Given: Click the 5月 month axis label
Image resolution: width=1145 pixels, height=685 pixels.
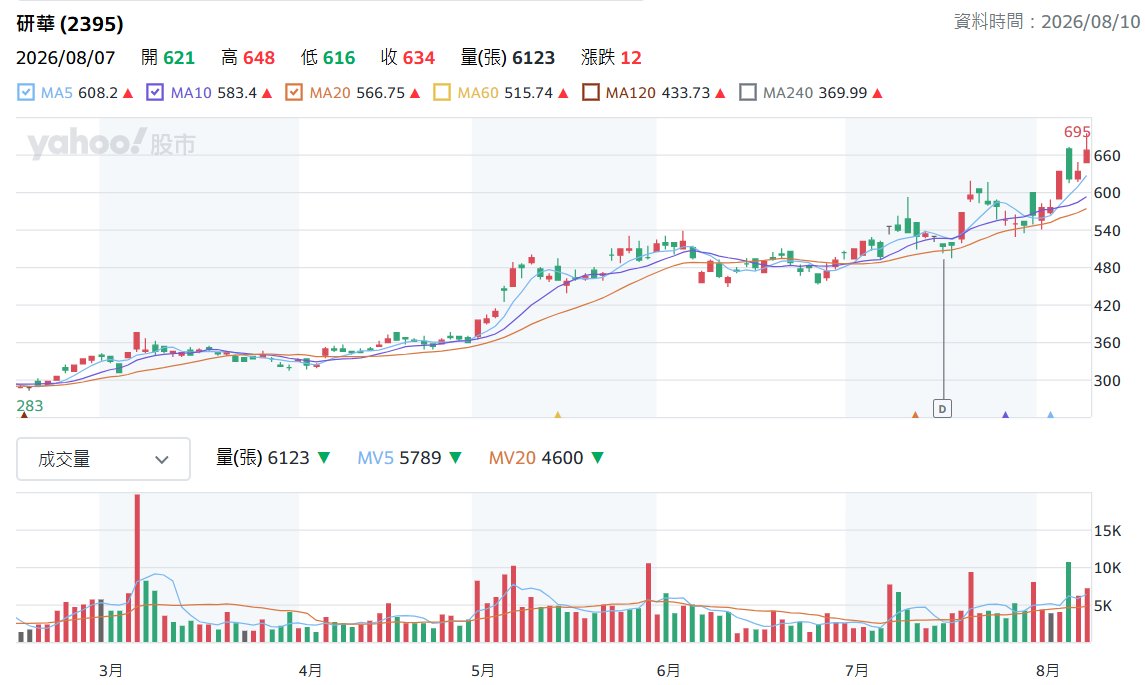Looking at the screenshot, I should click(x=483, y=670).
